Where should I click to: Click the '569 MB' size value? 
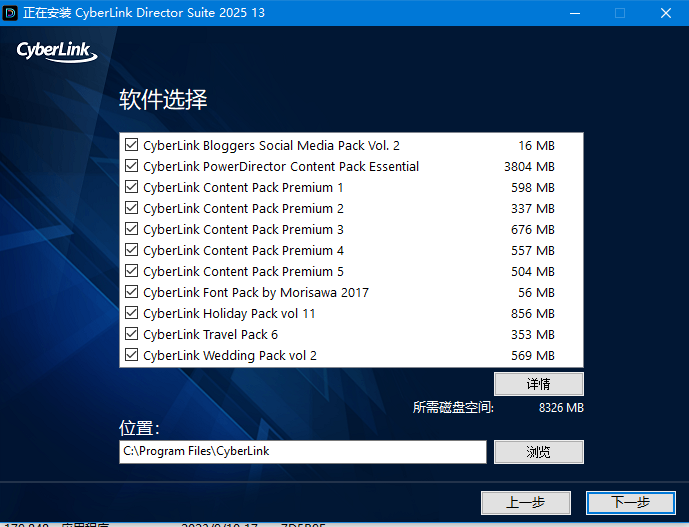tap(533, 356)
